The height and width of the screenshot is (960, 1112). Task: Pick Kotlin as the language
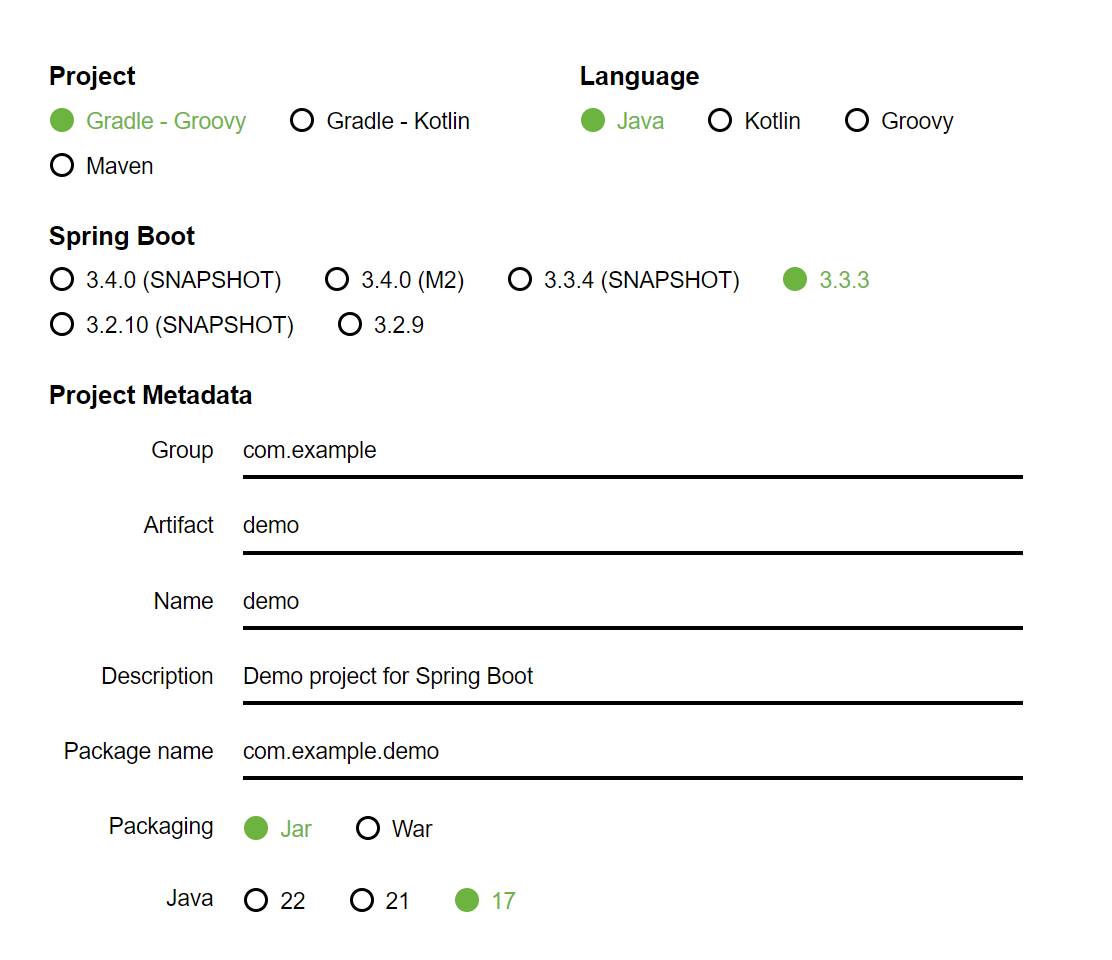[720, 121]
